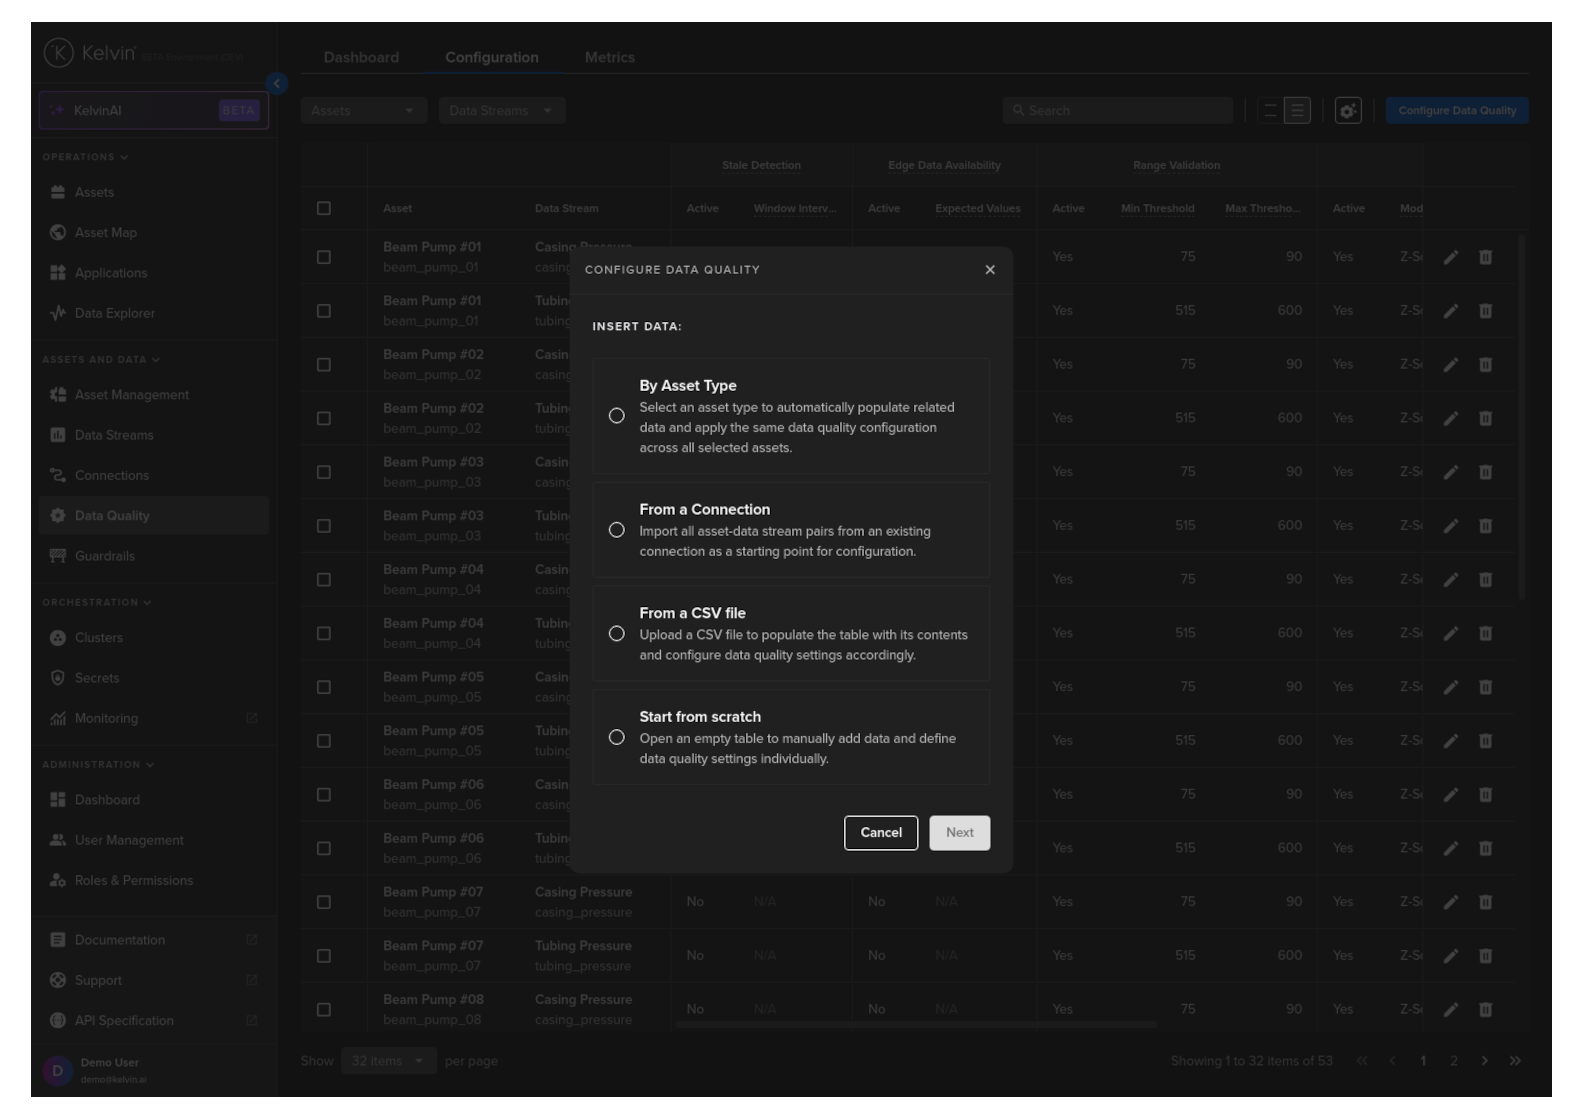Click the Asset Map globe icon
The width and height of the screenshot is (1584, 1120).
(58, 233)
